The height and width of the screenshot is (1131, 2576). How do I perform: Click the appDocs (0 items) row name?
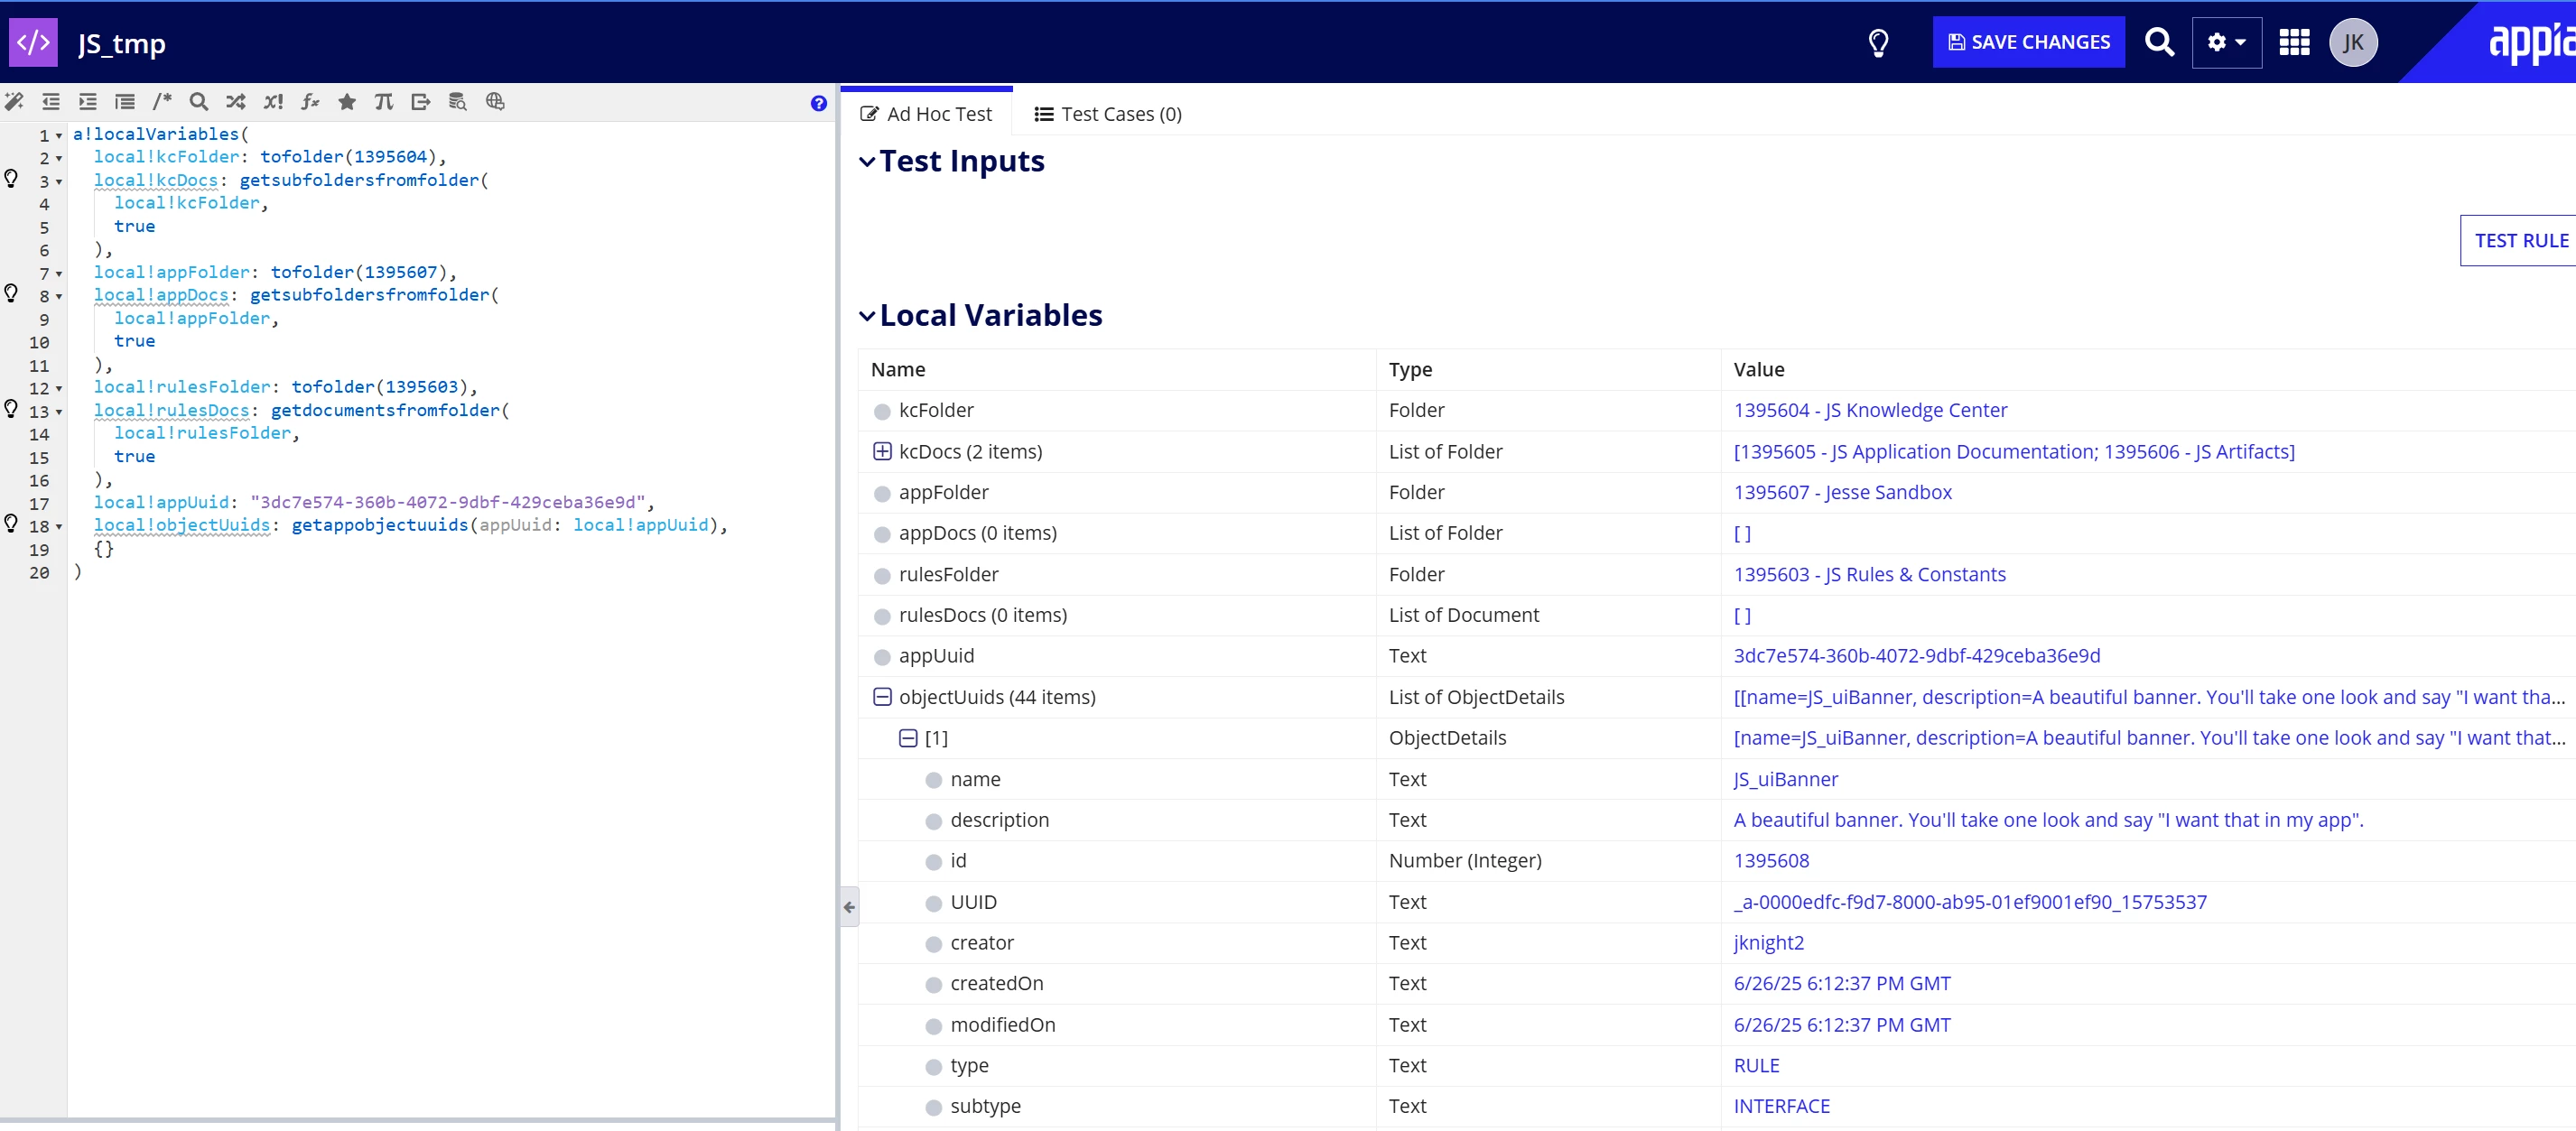[977, 533]
